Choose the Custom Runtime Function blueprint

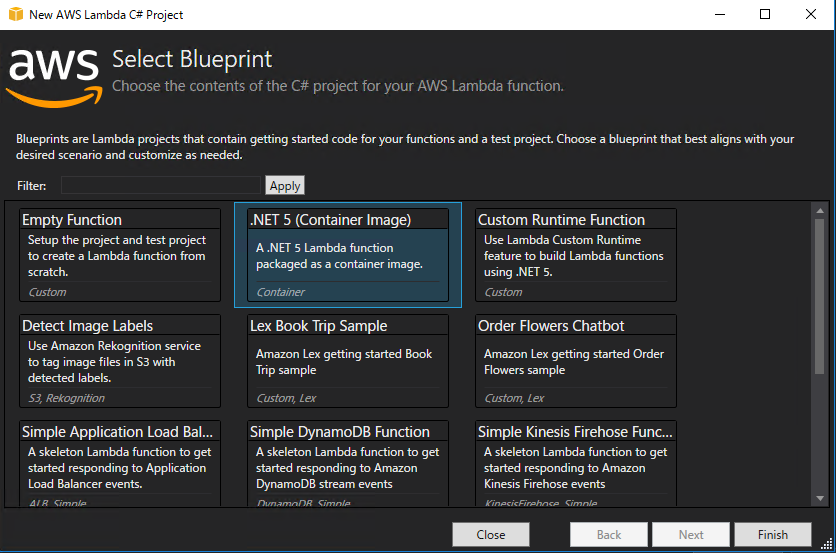coord(576,255)
